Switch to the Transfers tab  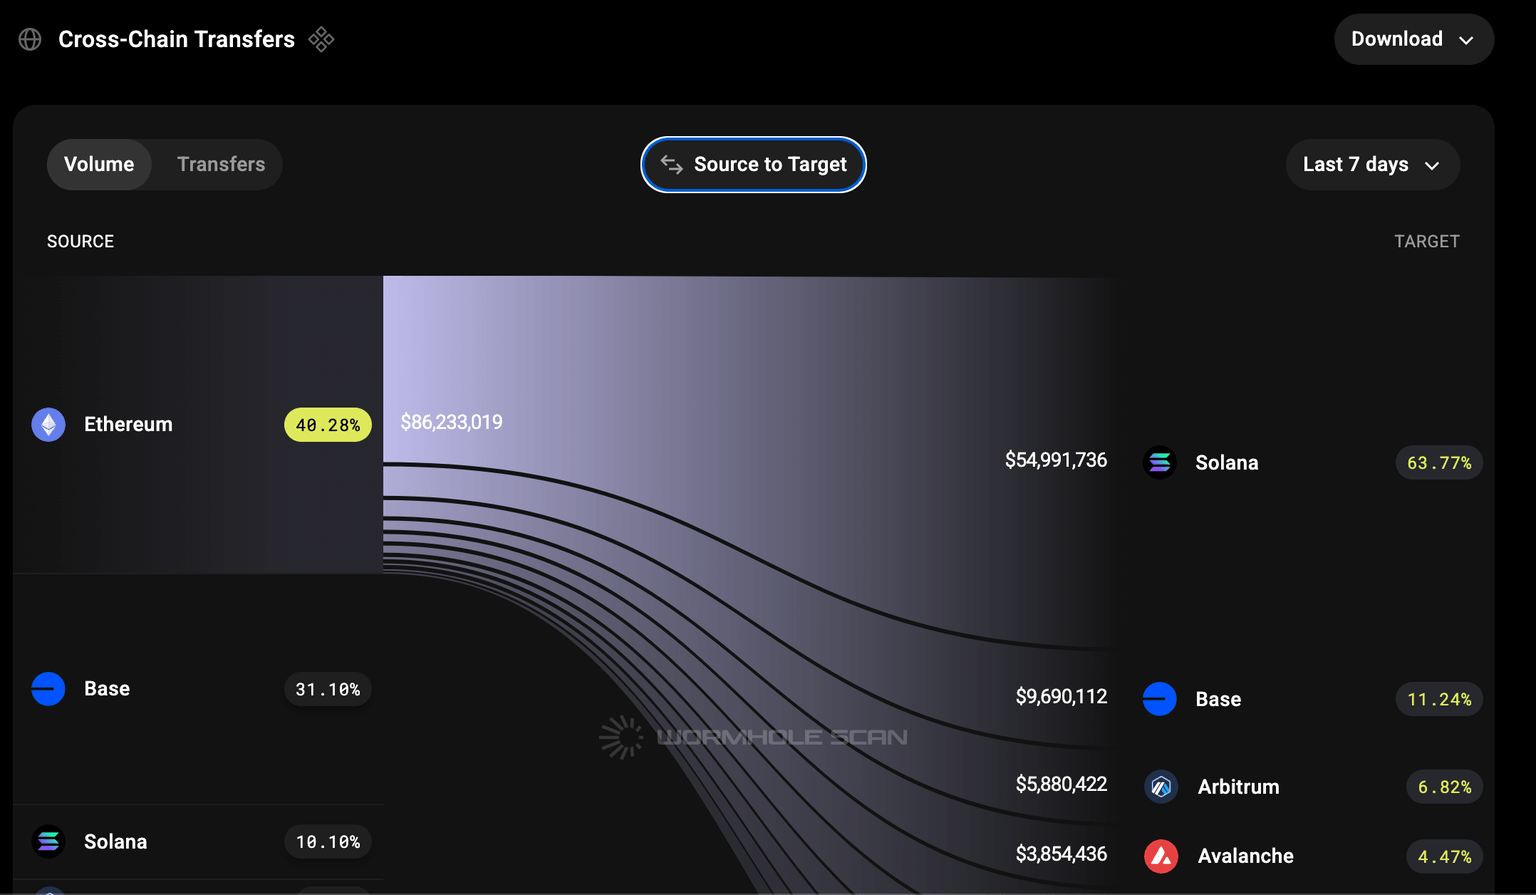(x=220, y=164)
